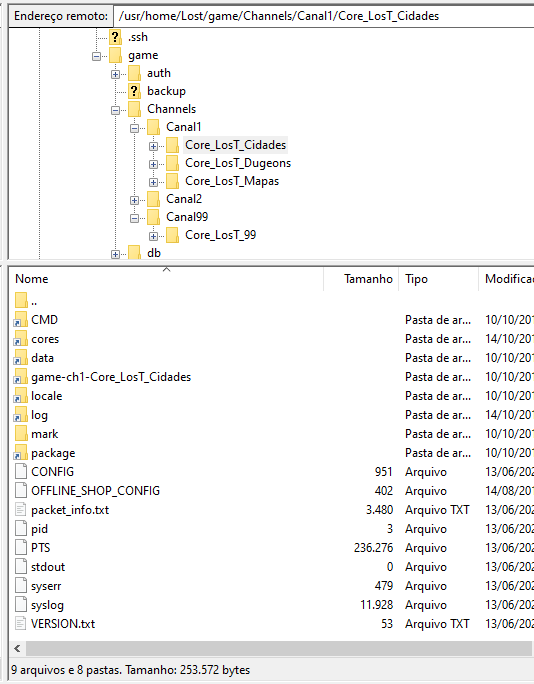Select the CMD symlink folder icon

pos(21,320)
